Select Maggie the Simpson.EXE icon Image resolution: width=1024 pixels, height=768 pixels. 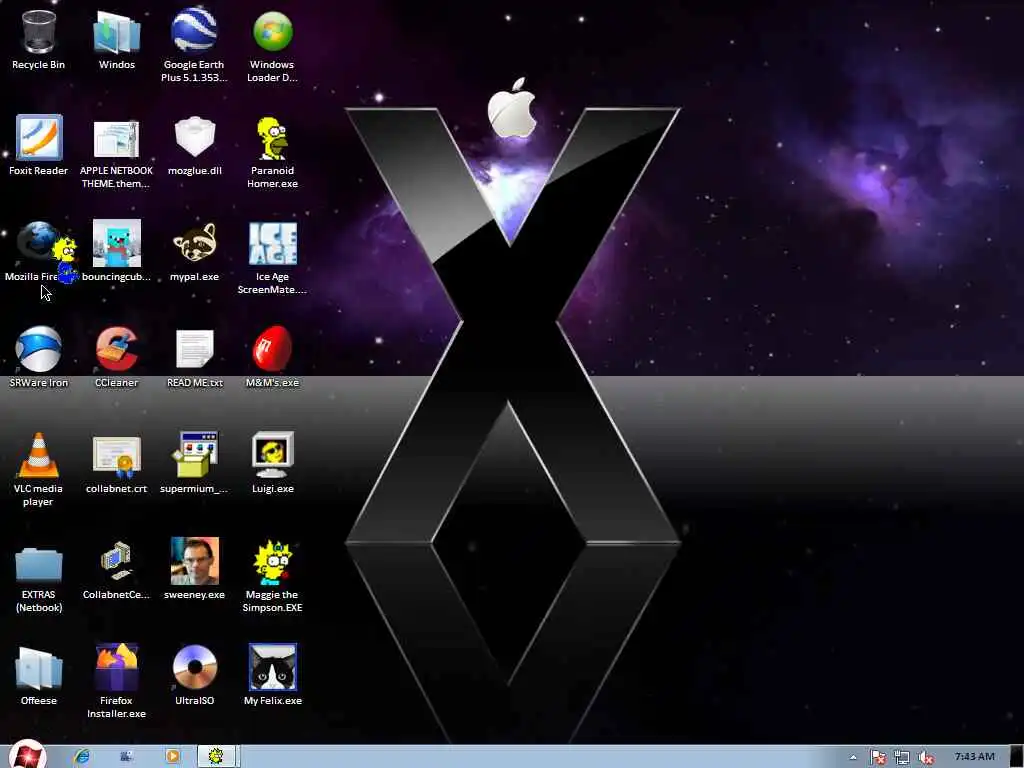pyautogui.click(x=272, y=562)
